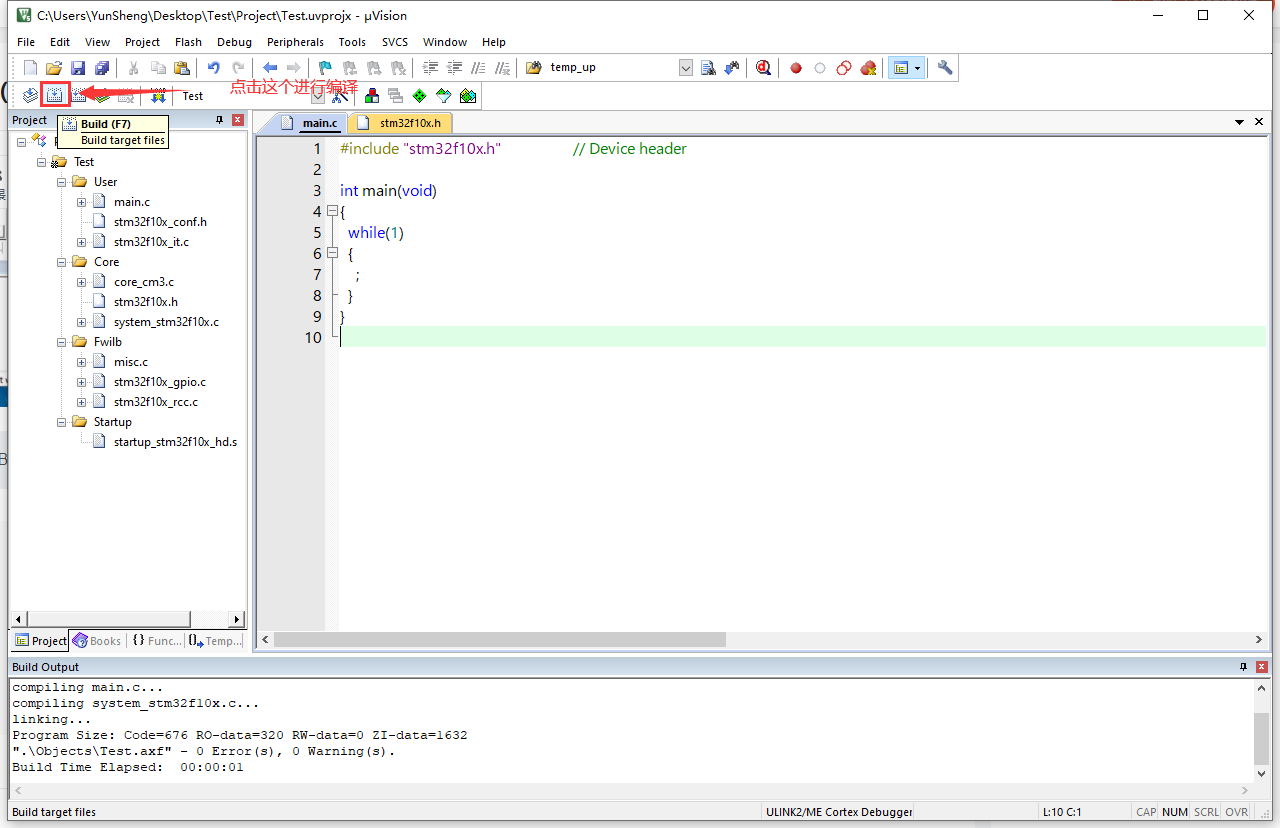
Task: Open a file using the folder icon
Action: (54, 68)
